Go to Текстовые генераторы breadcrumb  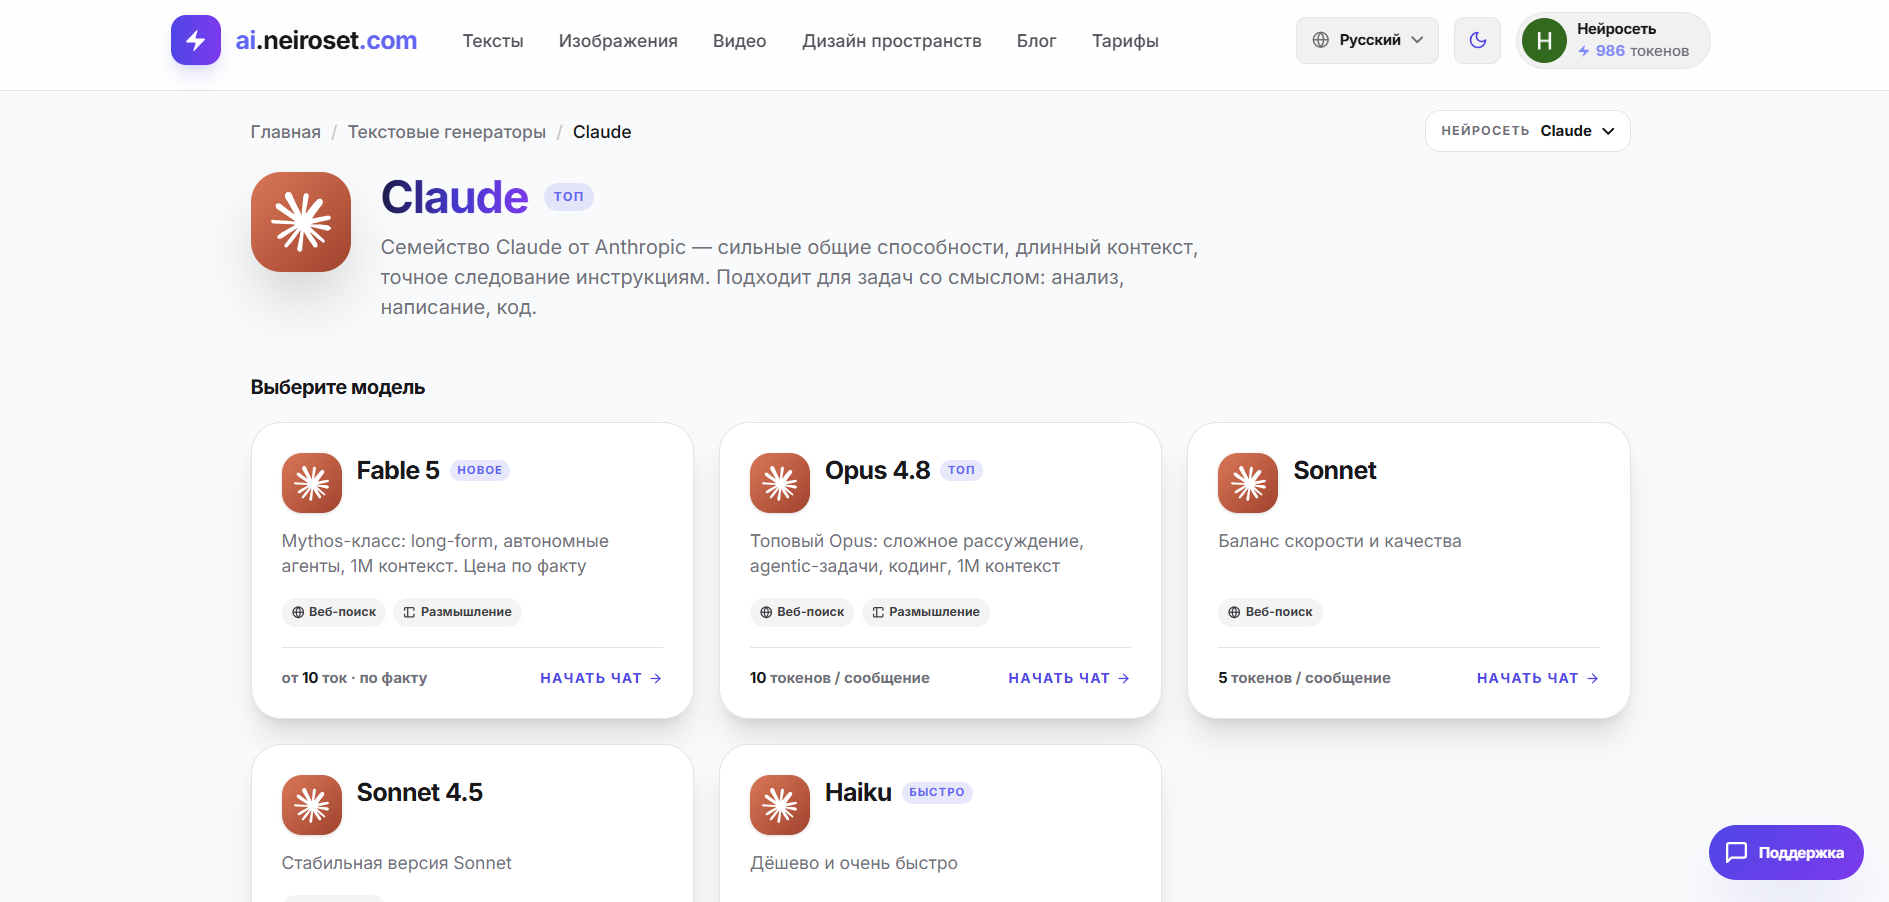coord(447,132)
